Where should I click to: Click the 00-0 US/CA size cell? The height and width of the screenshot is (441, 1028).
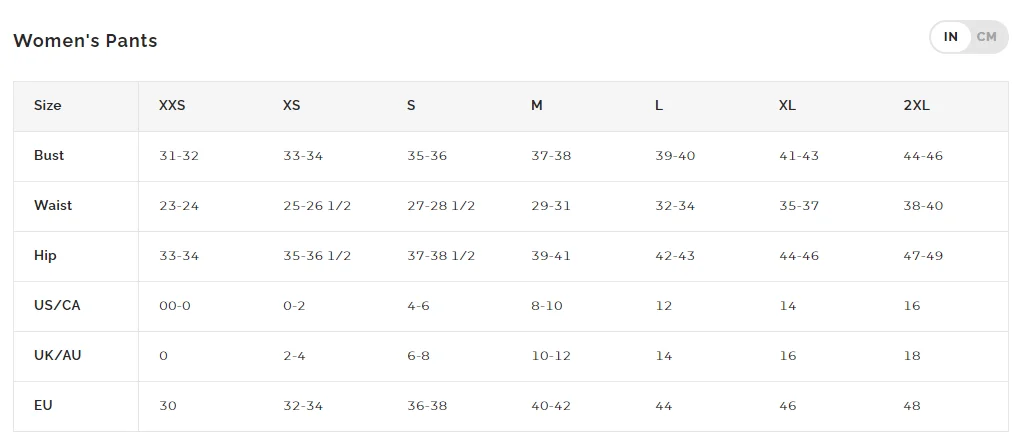point(175,306)
